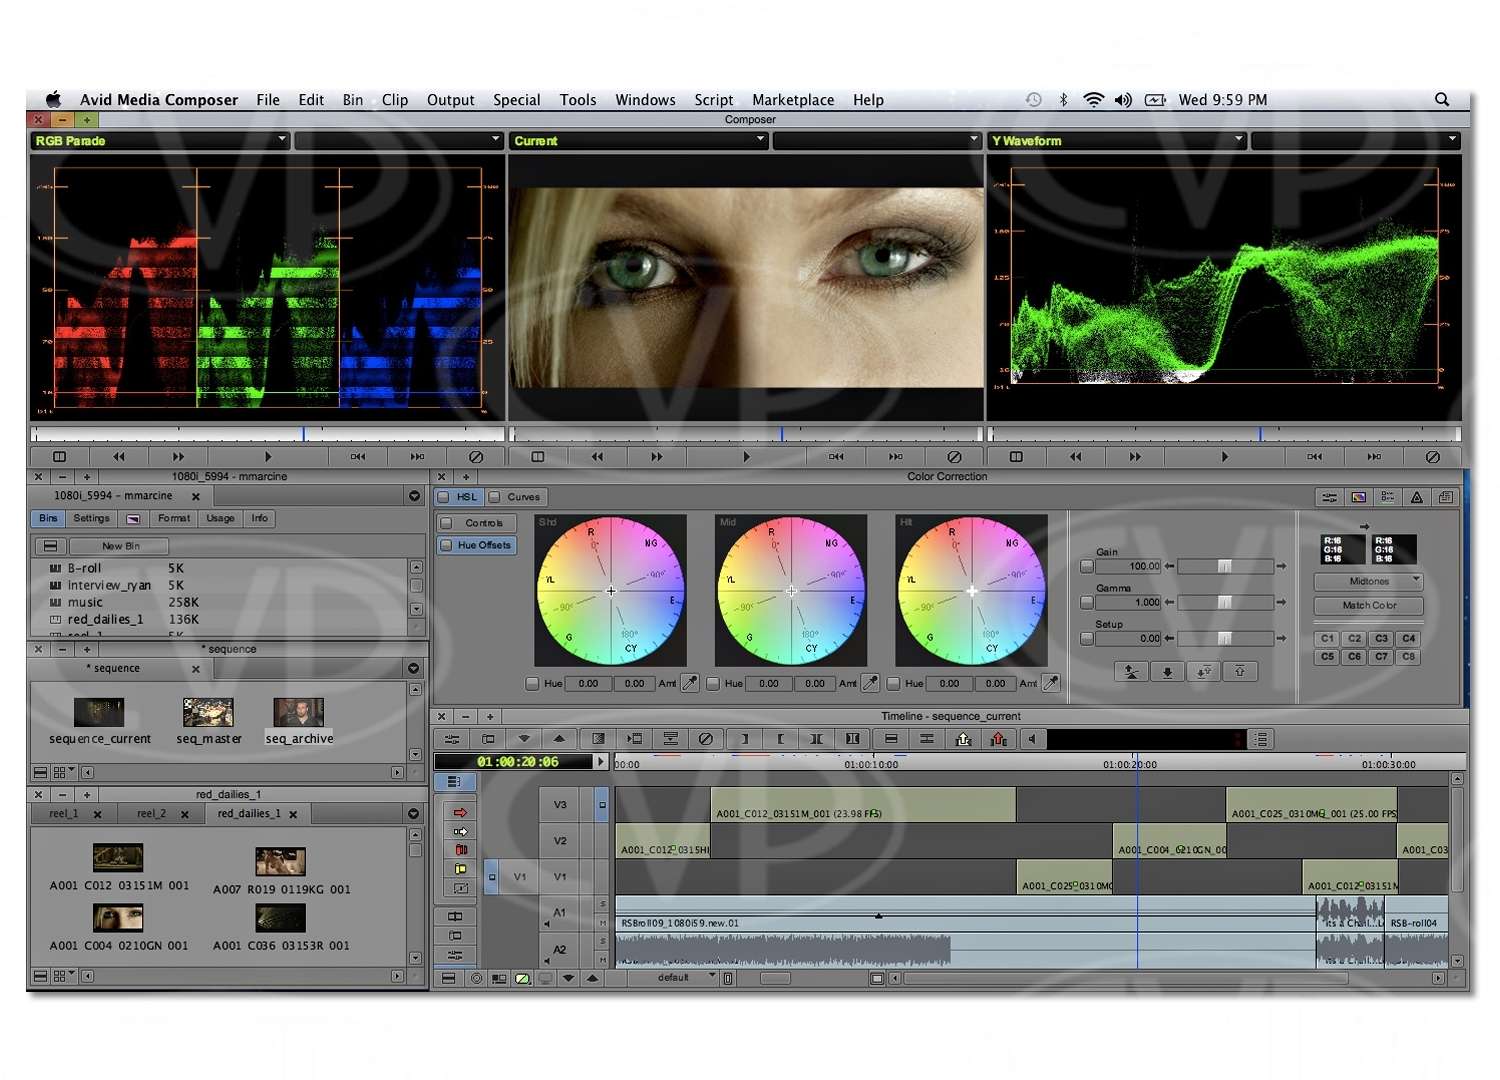Rewind in the RGB Parade monitor
1500x1080 pixels.
tap(119, 457)
